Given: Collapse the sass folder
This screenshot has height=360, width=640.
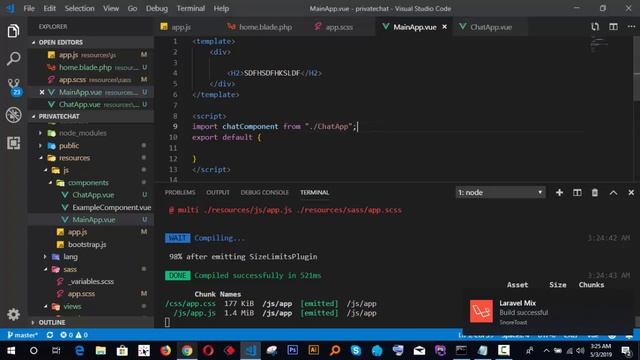Looking at the screenshot, I should tap(45, 269).
